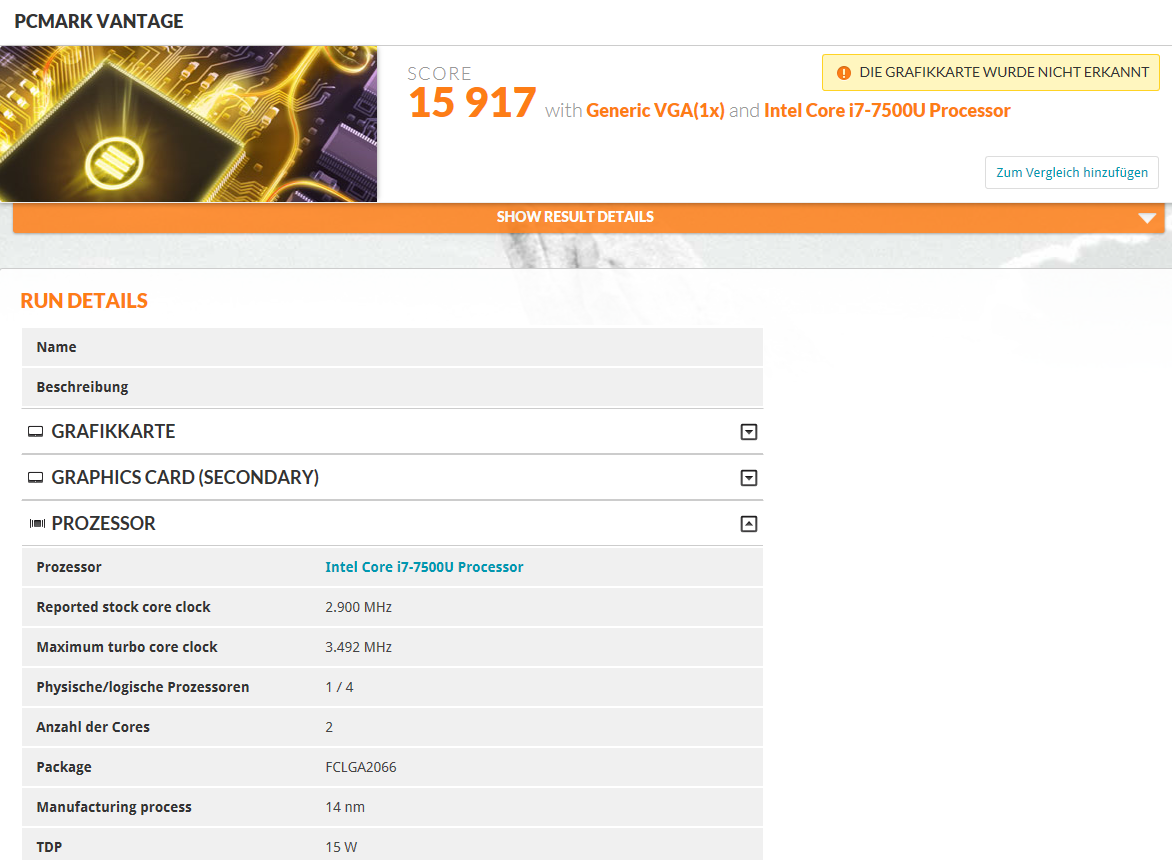
Task: Click the white arrow on the orange bar
Action: tap(1147, 218)
